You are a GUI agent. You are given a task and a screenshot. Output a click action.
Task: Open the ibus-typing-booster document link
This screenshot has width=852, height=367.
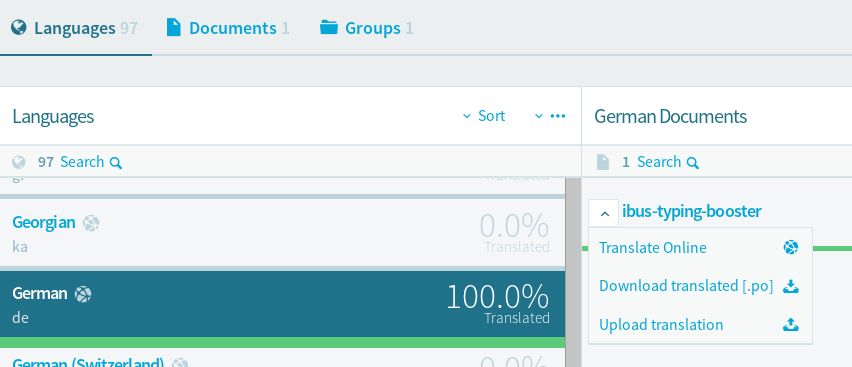pyautogui.click(x=692, y=211)
